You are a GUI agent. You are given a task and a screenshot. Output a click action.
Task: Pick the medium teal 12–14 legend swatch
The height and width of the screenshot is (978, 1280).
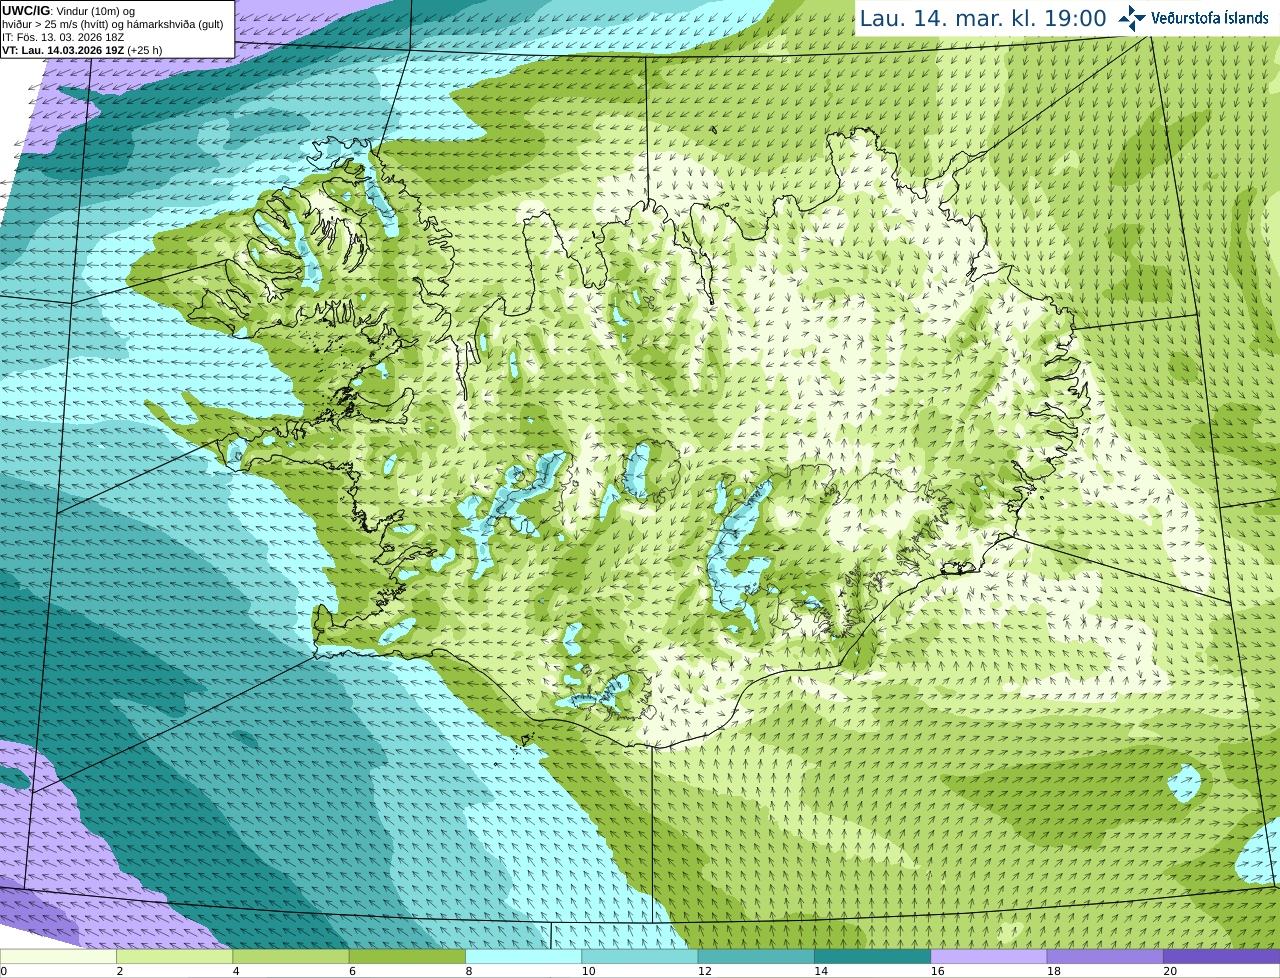[x=756, y=956]
